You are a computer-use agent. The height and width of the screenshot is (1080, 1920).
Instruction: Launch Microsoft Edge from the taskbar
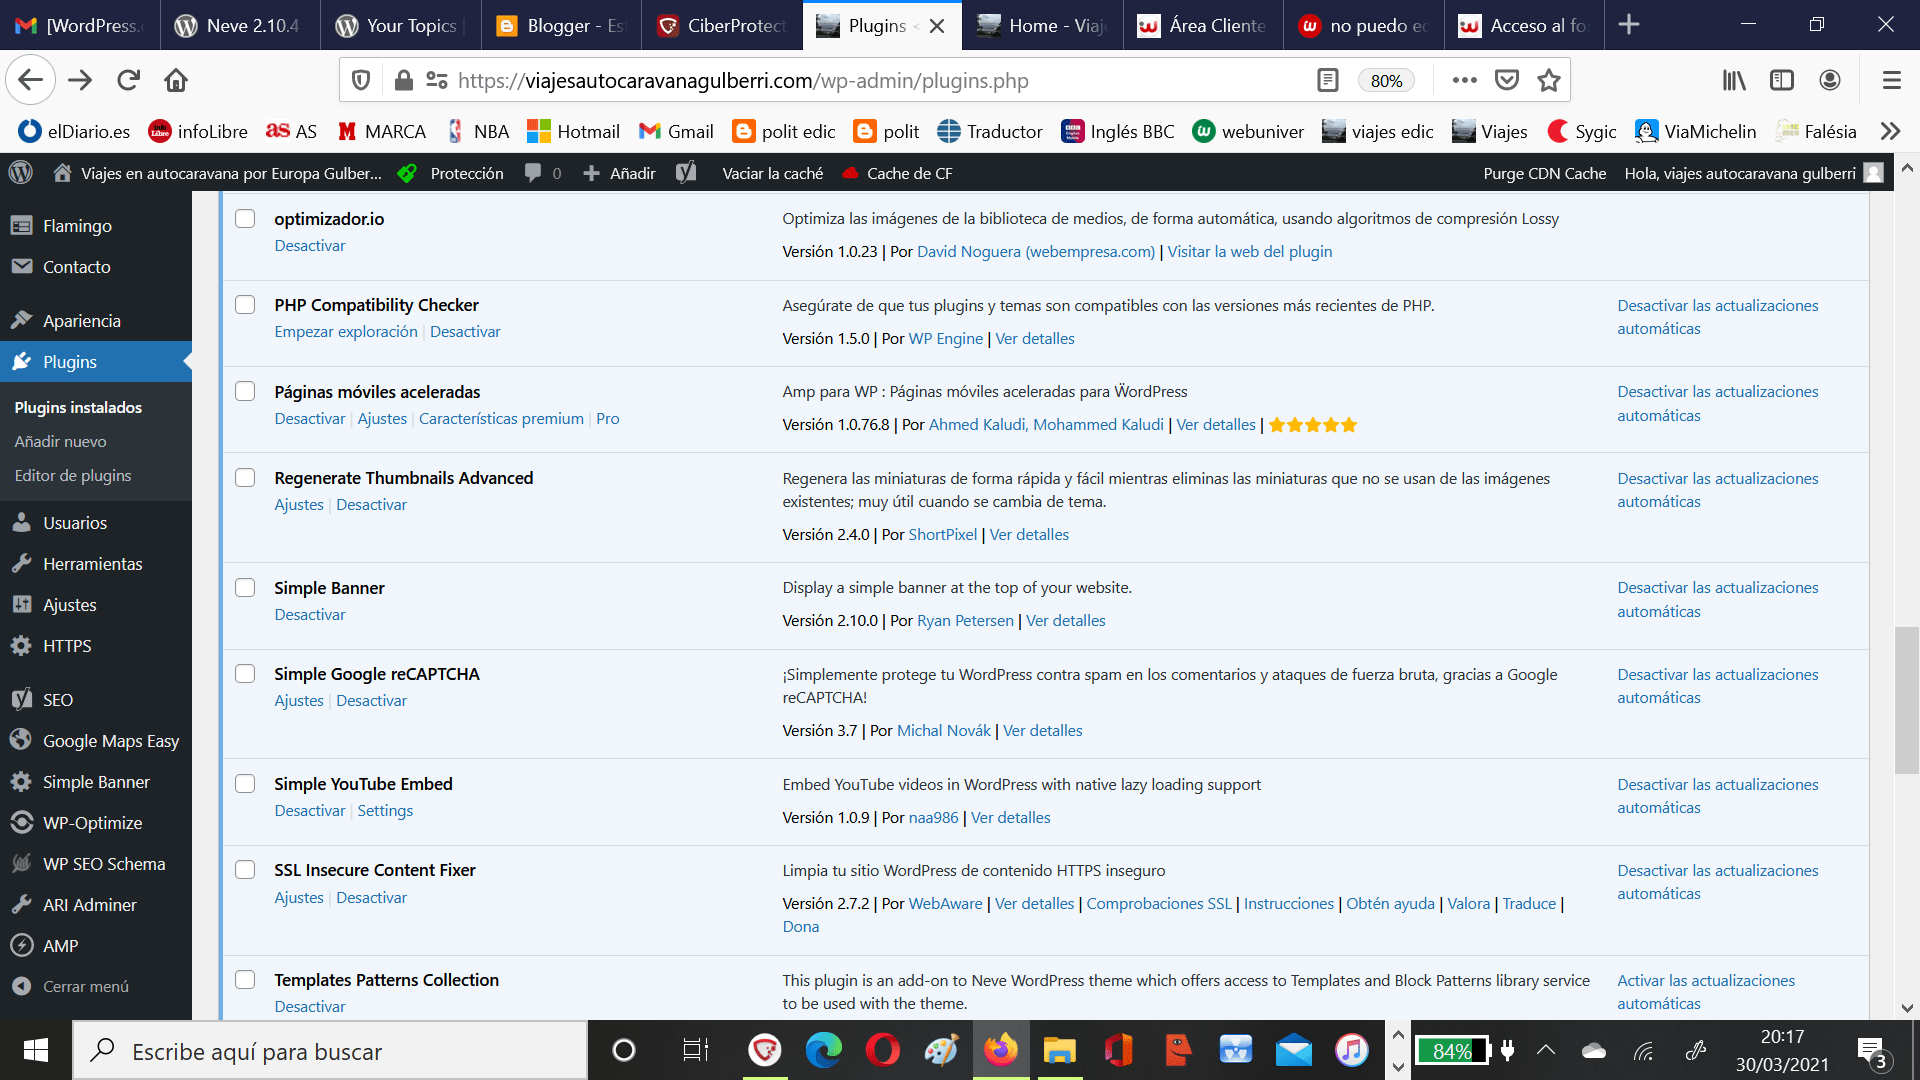823,1050
